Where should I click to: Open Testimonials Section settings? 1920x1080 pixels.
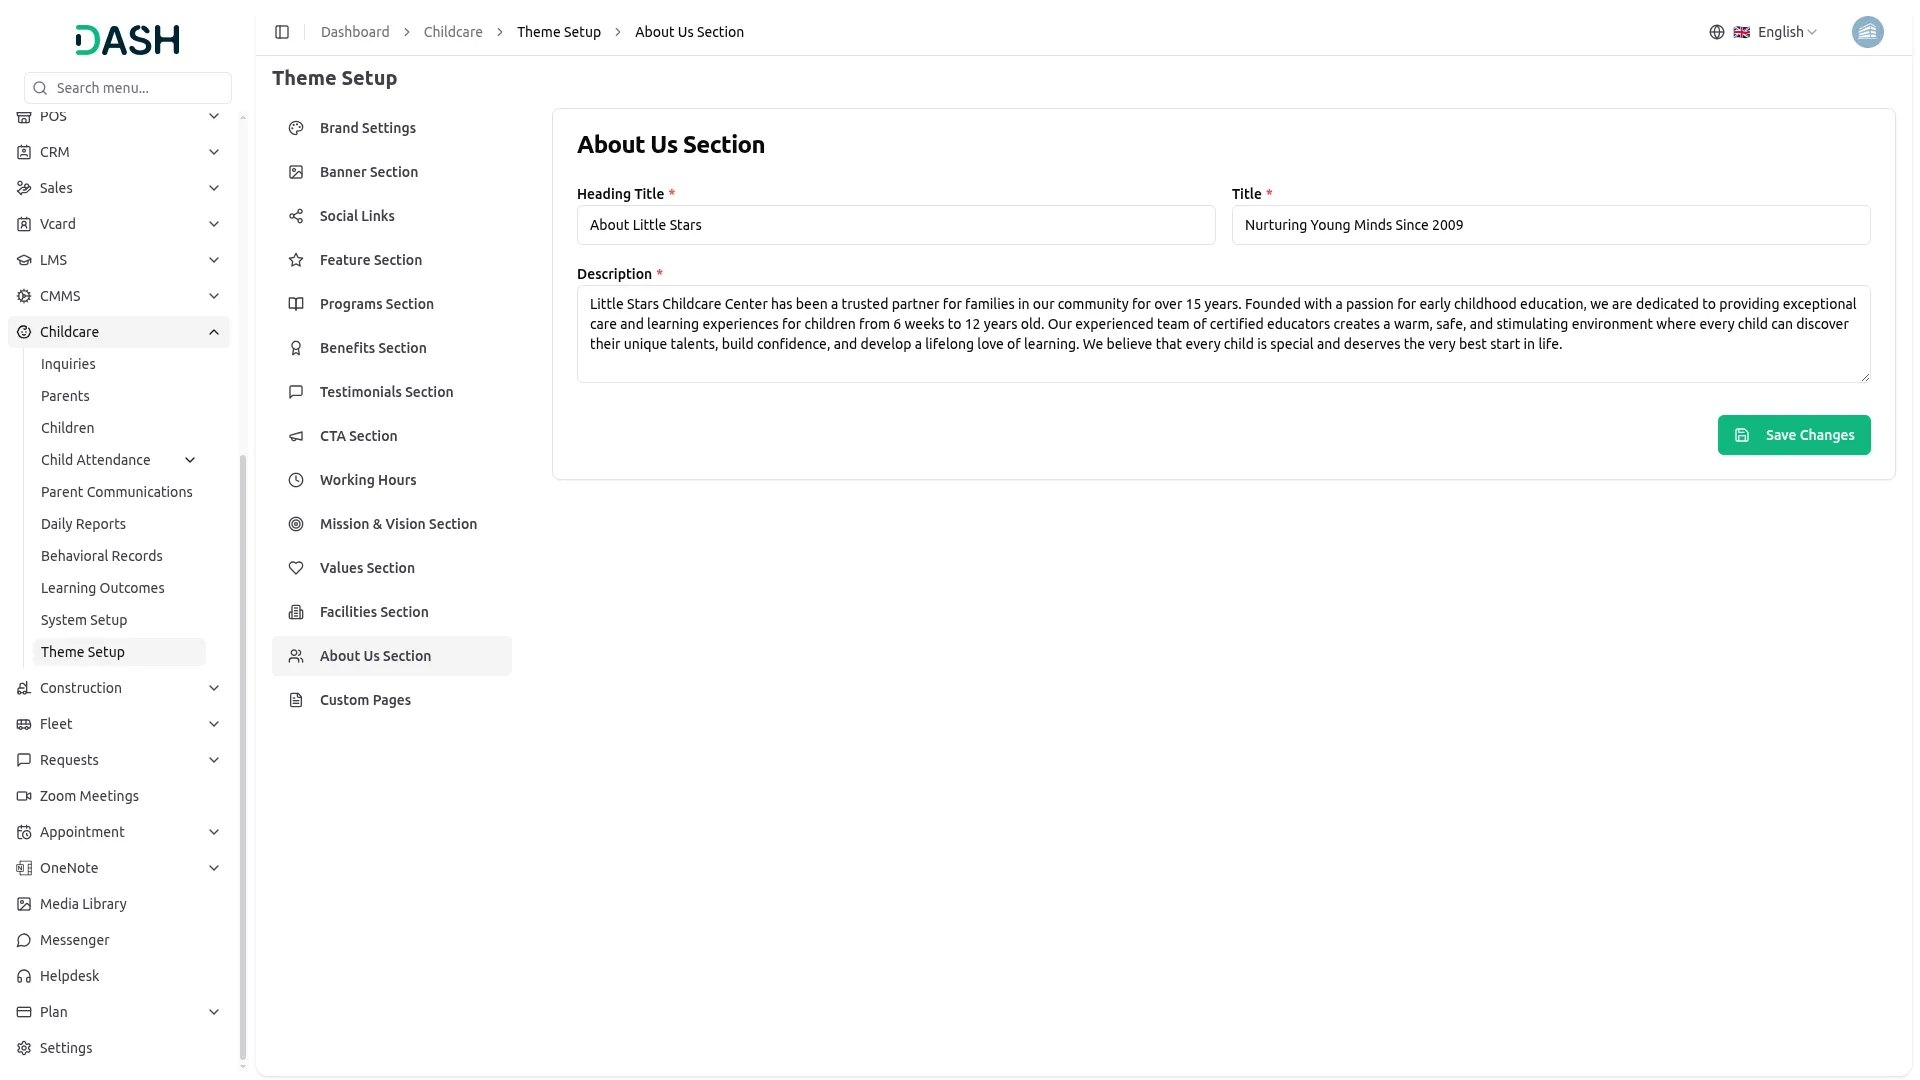click(386, 392)
